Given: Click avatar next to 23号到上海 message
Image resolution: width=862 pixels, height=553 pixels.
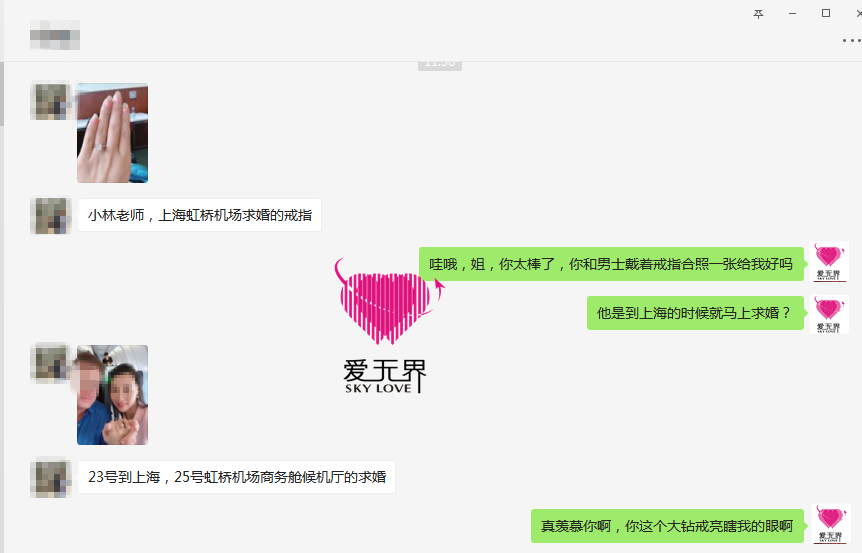Looking at the screenshot, I should point(50,477).
